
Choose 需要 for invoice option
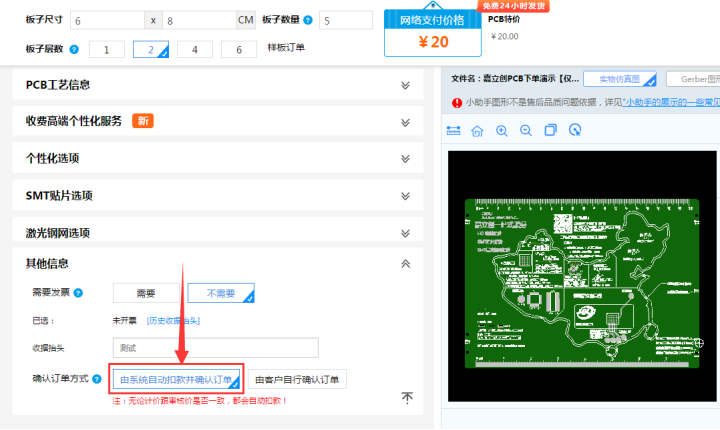click(x=145, y=293)
